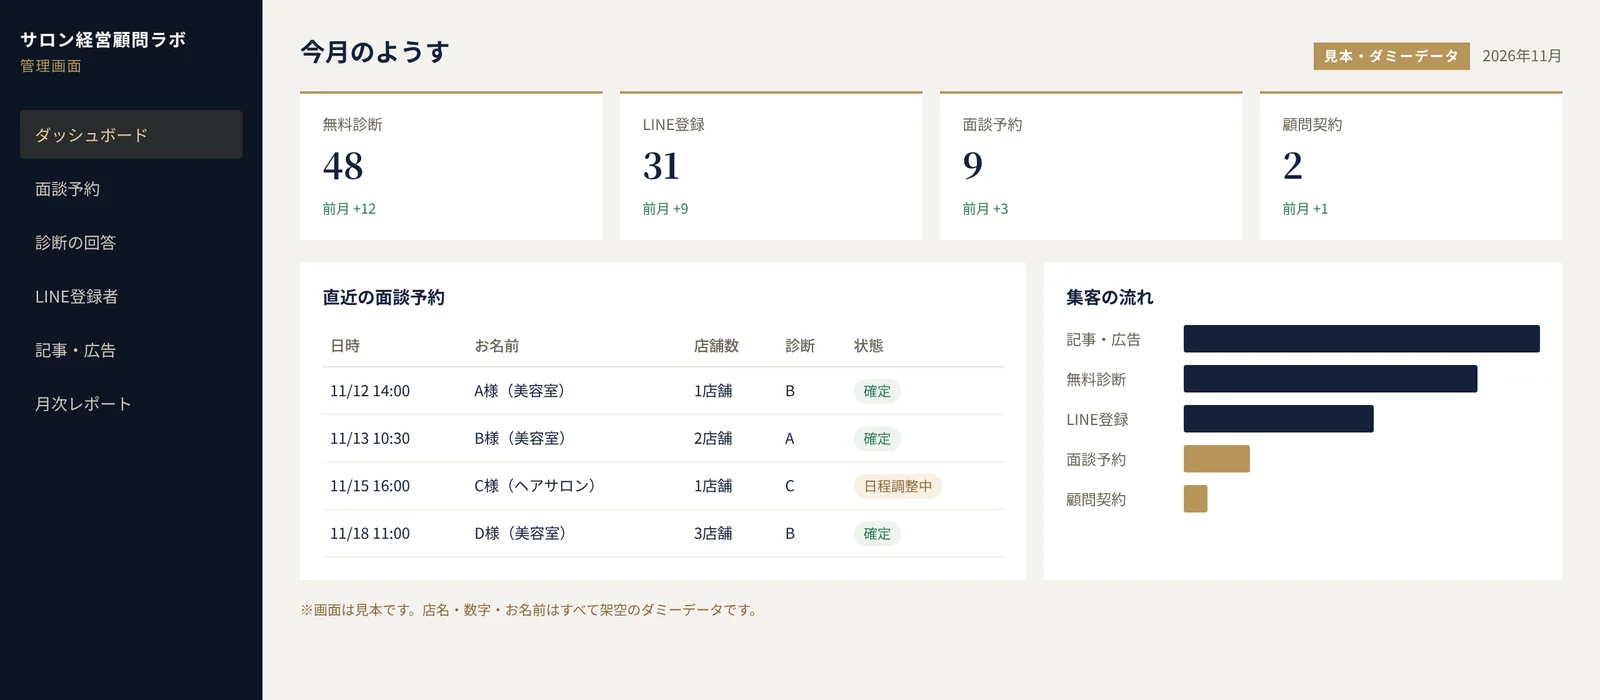Click the 確定 status badge for A様
This screenshot has height=700, width=1600.
pyautogui.click(x=877, y=391)
